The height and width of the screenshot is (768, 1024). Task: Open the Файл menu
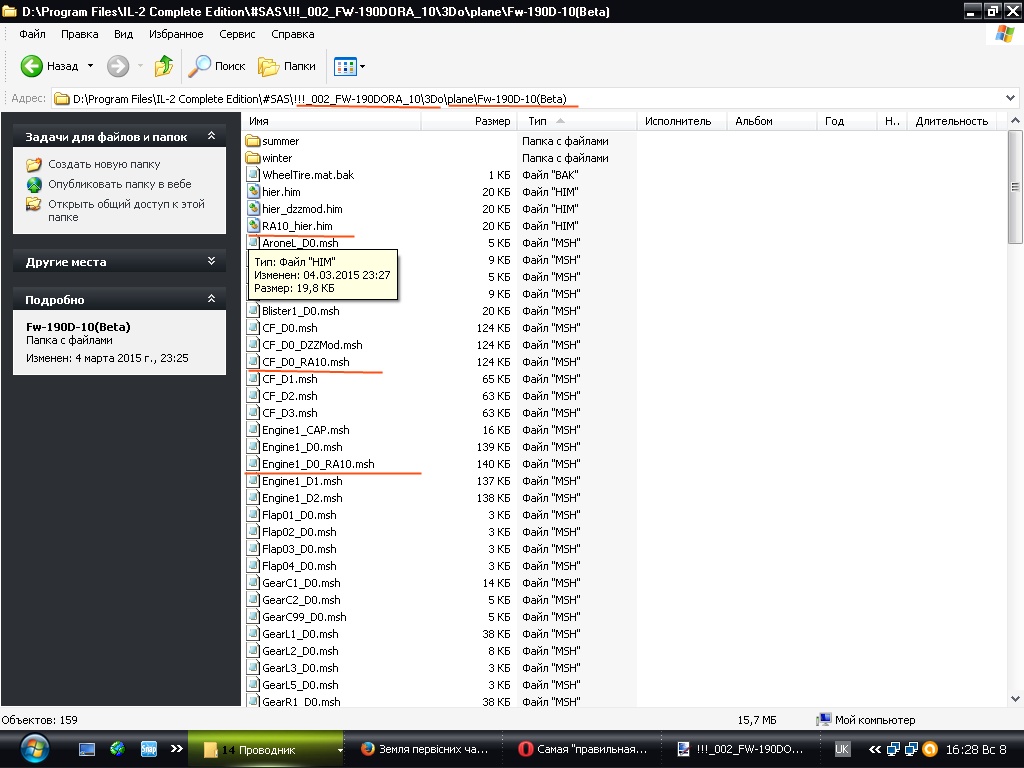pos(32,34)
